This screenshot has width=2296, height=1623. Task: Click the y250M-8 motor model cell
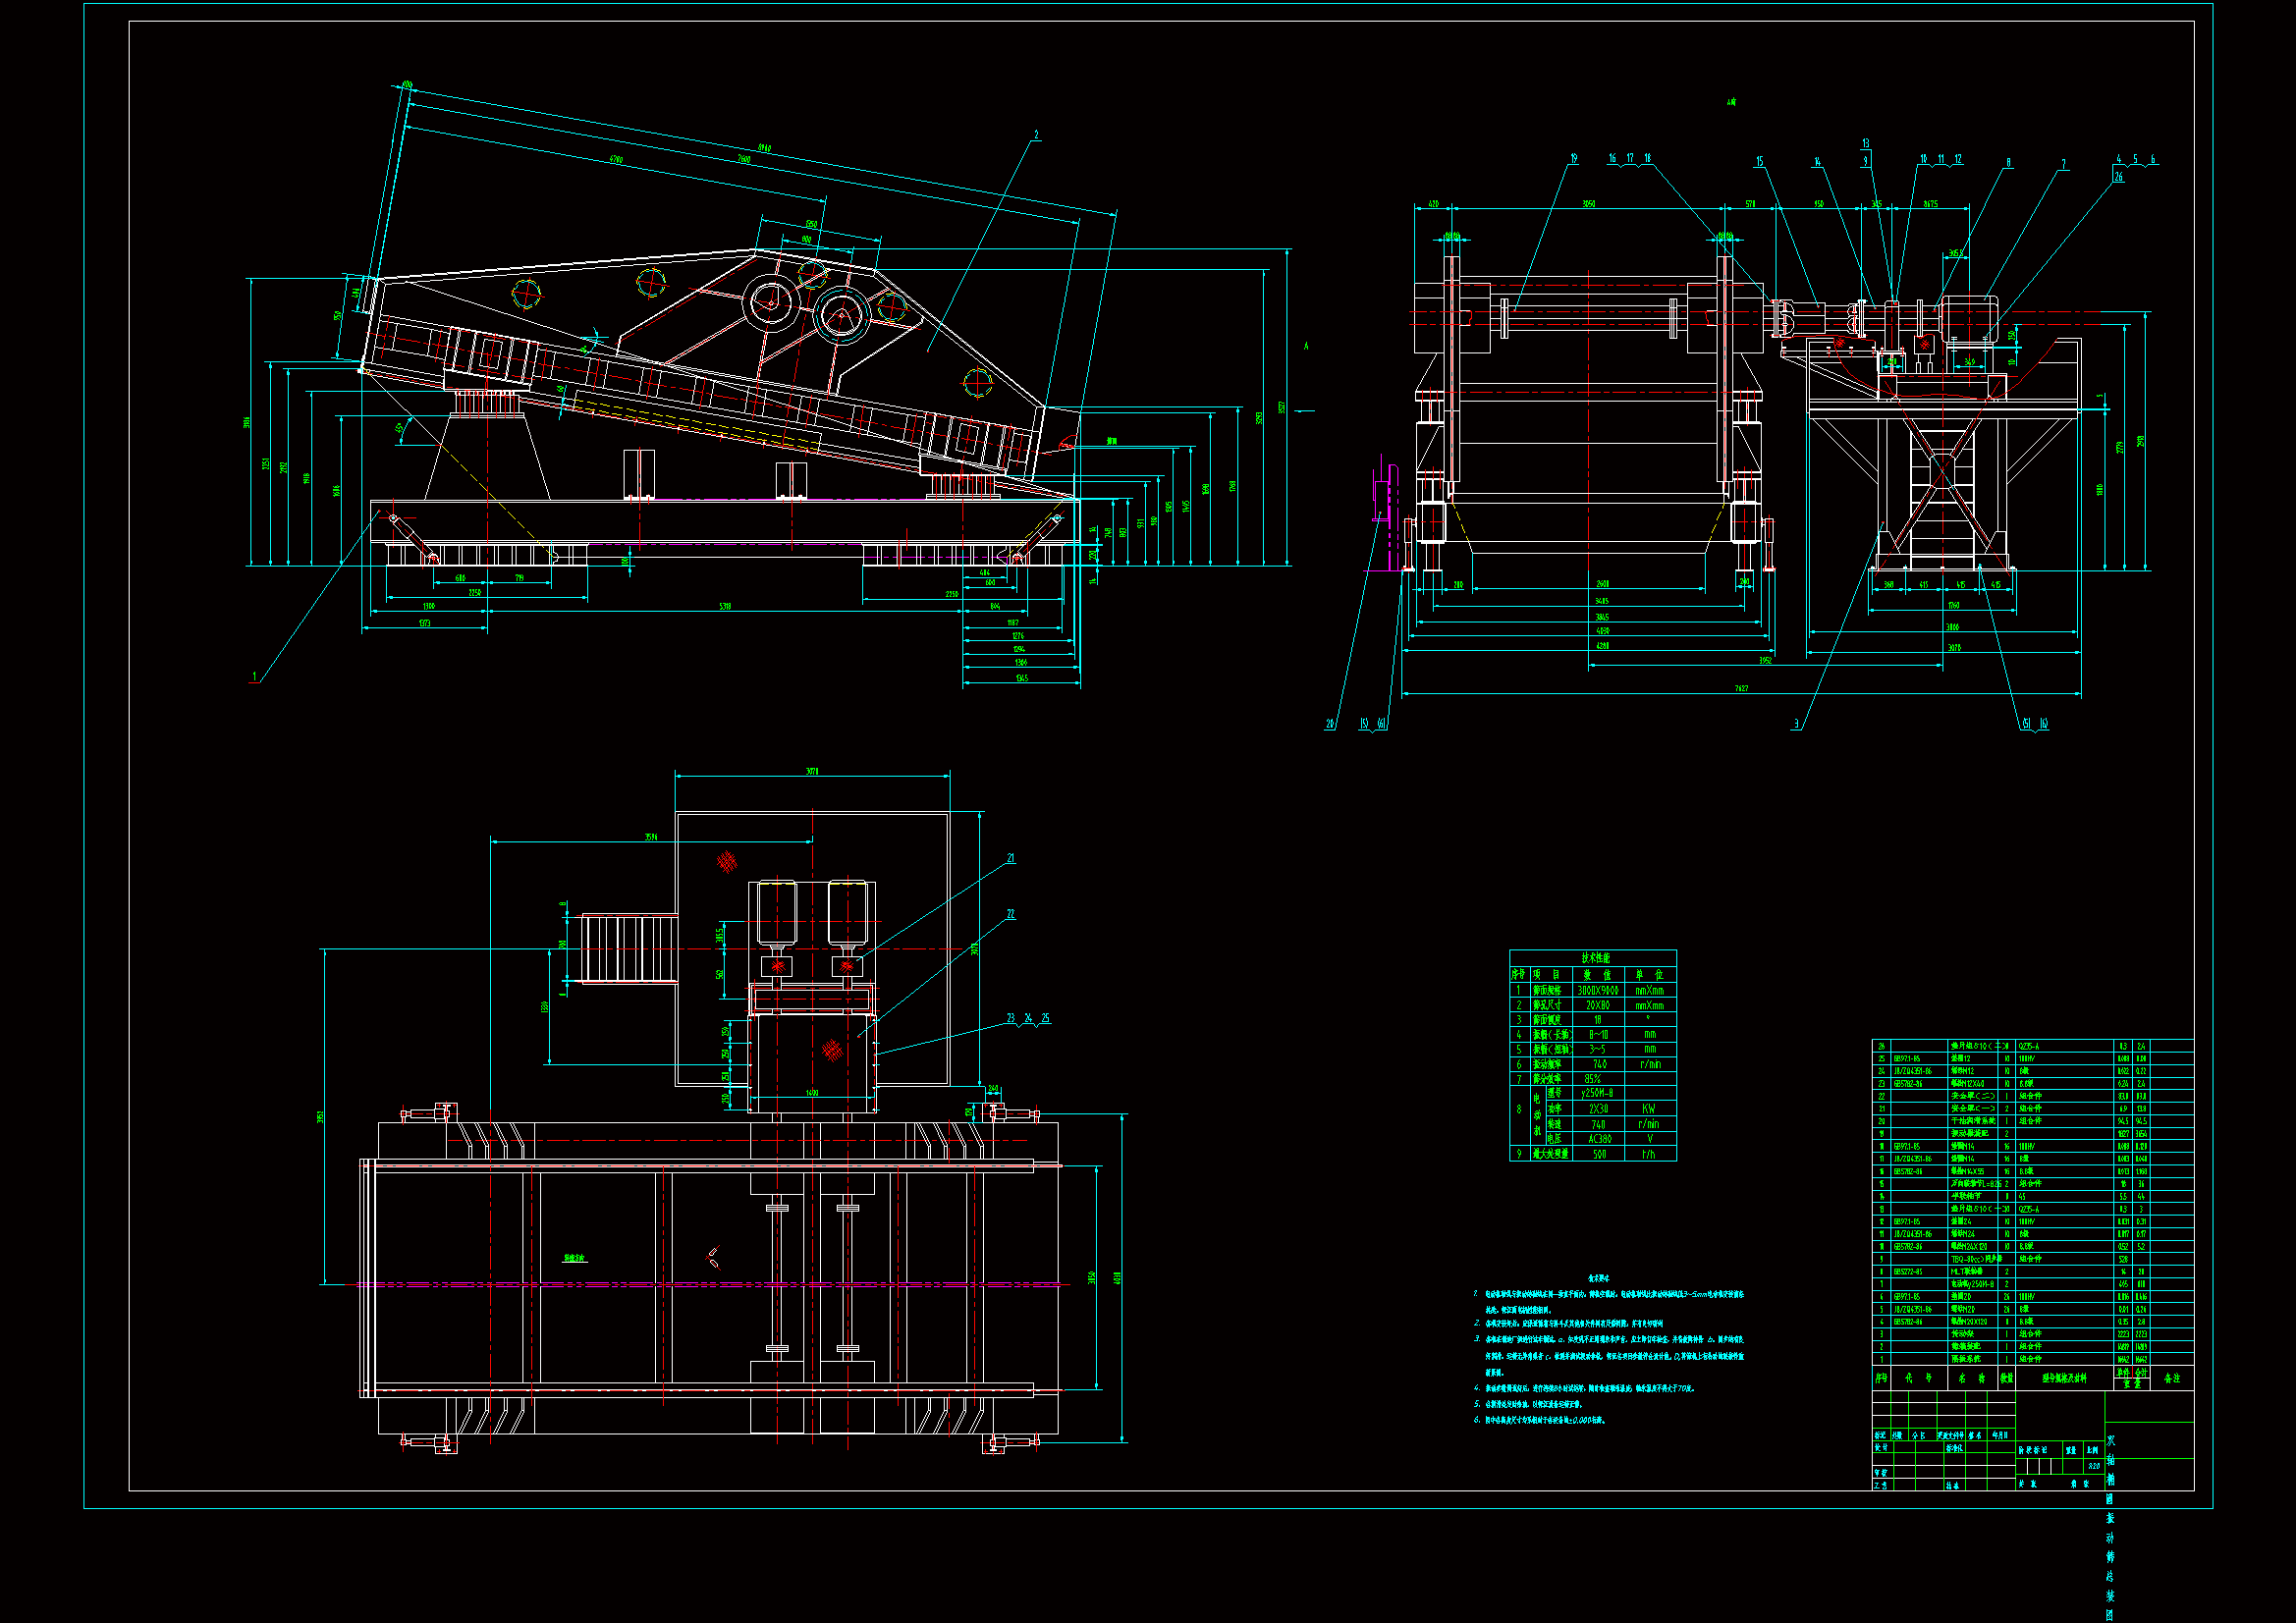click(x=1597, y=1093)
